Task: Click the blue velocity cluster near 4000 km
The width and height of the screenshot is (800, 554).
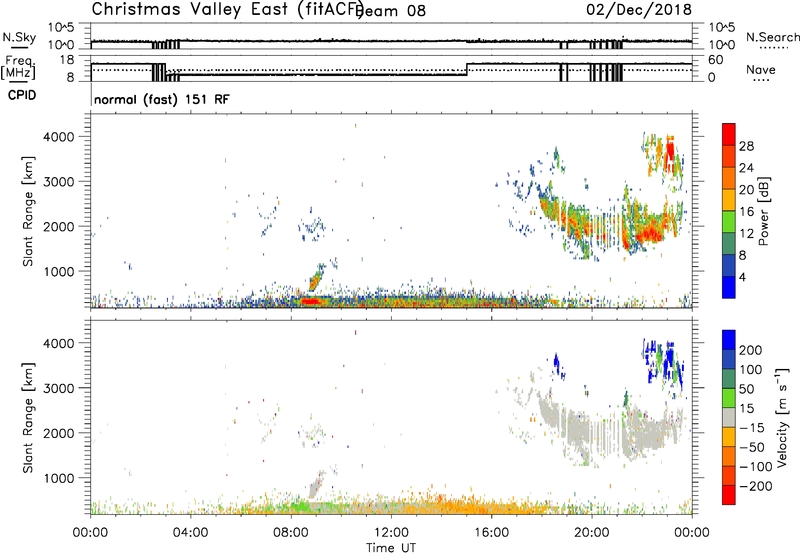Action: pyautogui.click(x=663, y=361)
